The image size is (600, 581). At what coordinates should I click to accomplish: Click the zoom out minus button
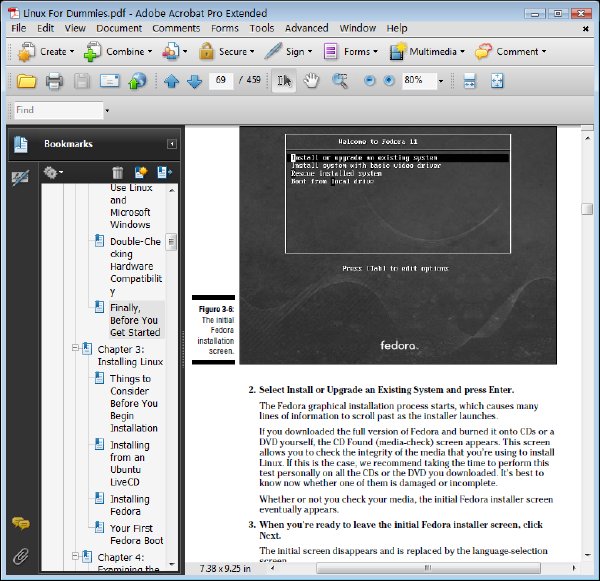point(369,80)
